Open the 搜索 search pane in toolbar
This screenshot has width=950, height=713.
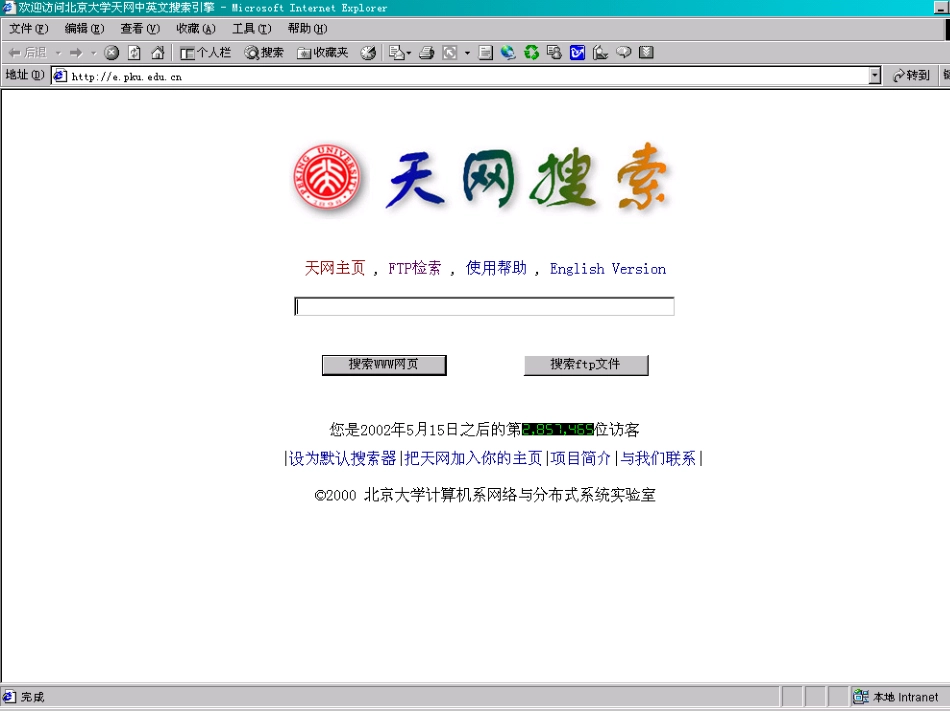[x=264, y=53]
